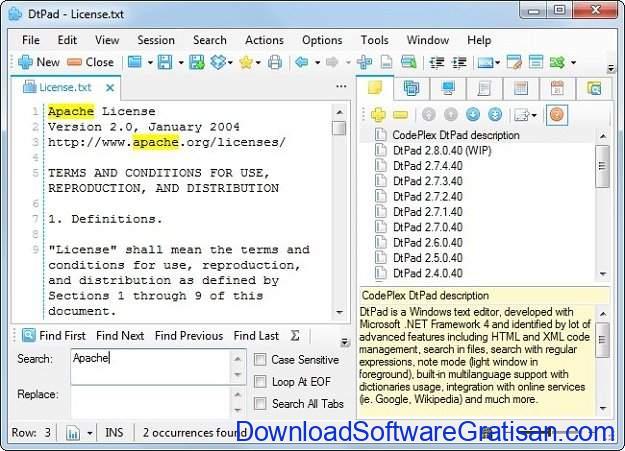625x451 pixels.
Task: Click the Save floppy disk icon
Action: click(x=165, y=62)
